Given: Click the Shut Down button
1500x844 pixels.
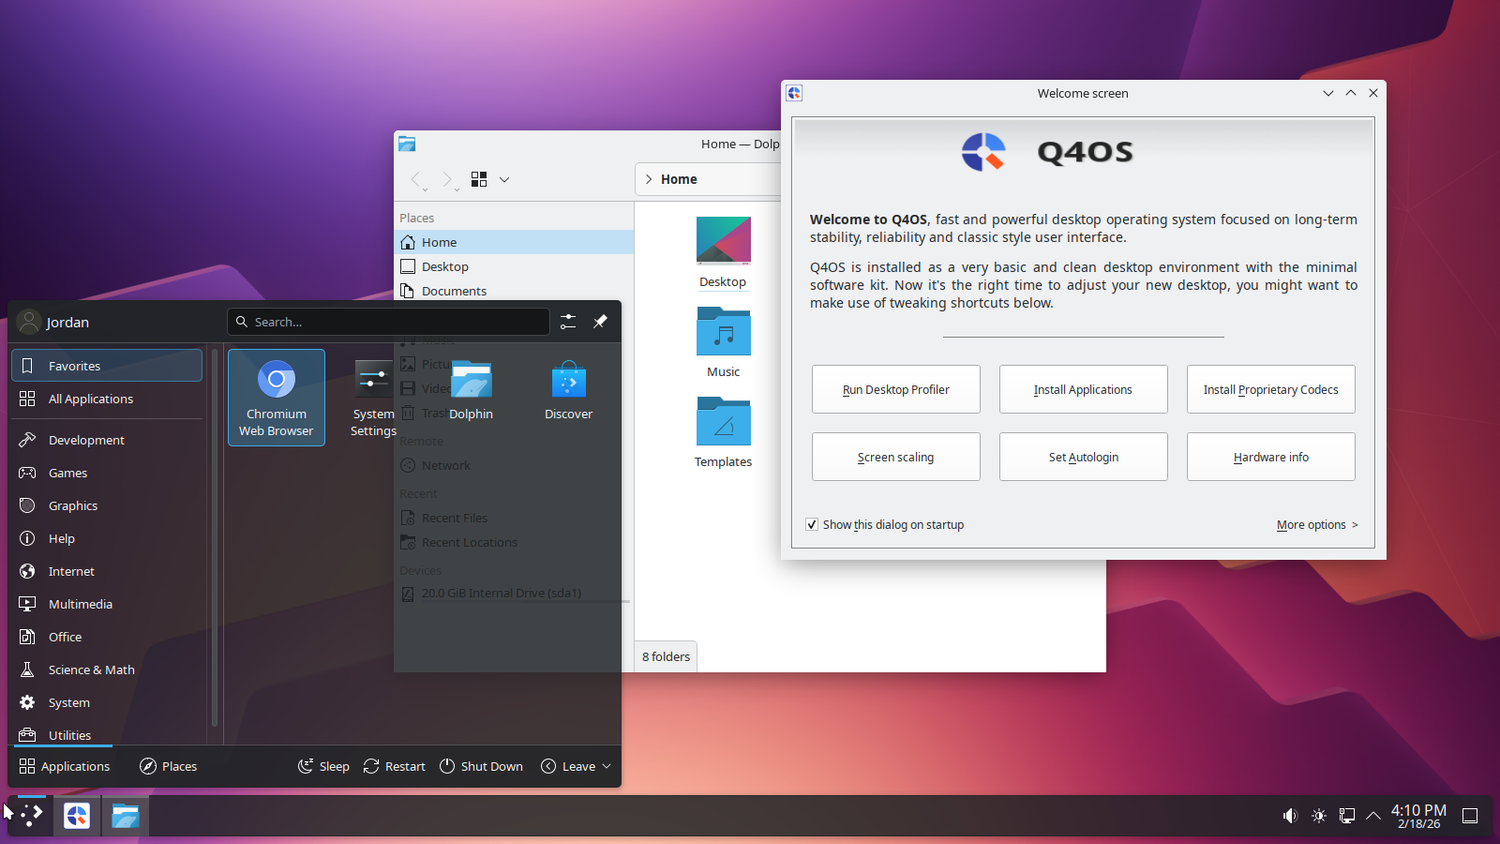Looking at the screenshot, I should pyautogui.click(x=481, y=767).
